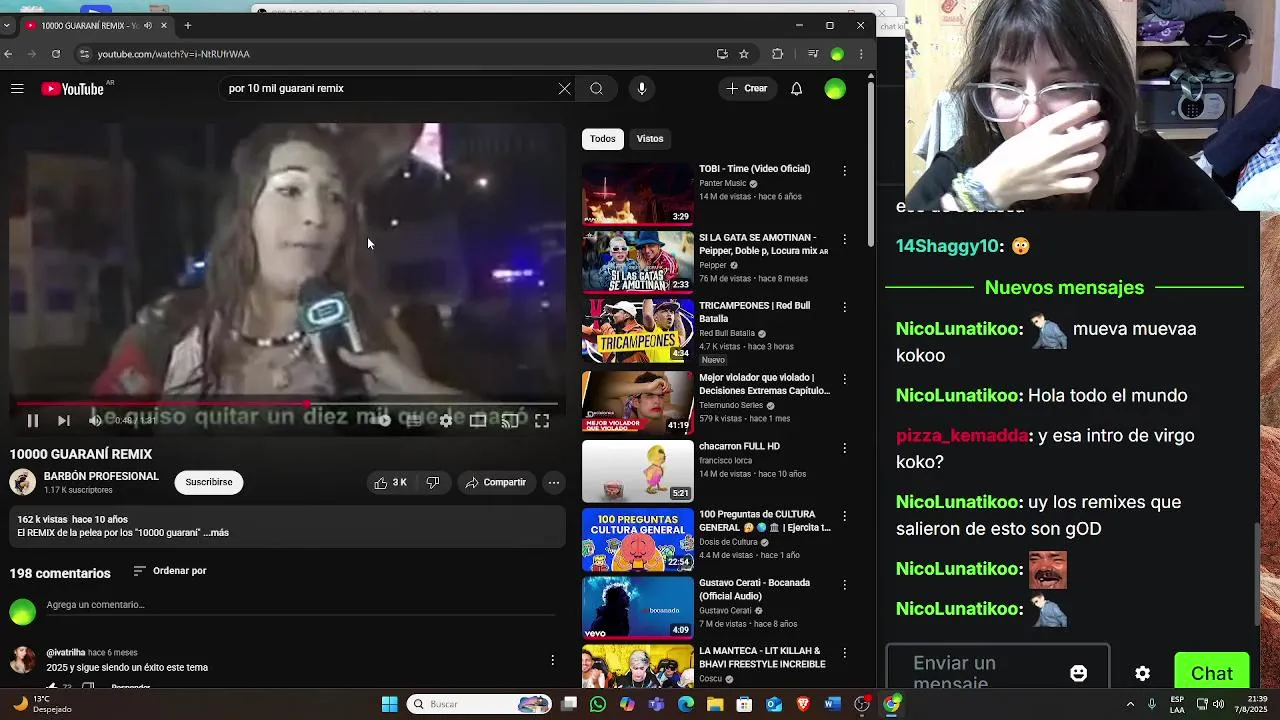Go to the YouTube home logo
Image resolution: width=1280 pixels, height=720 pixels.
73,89
